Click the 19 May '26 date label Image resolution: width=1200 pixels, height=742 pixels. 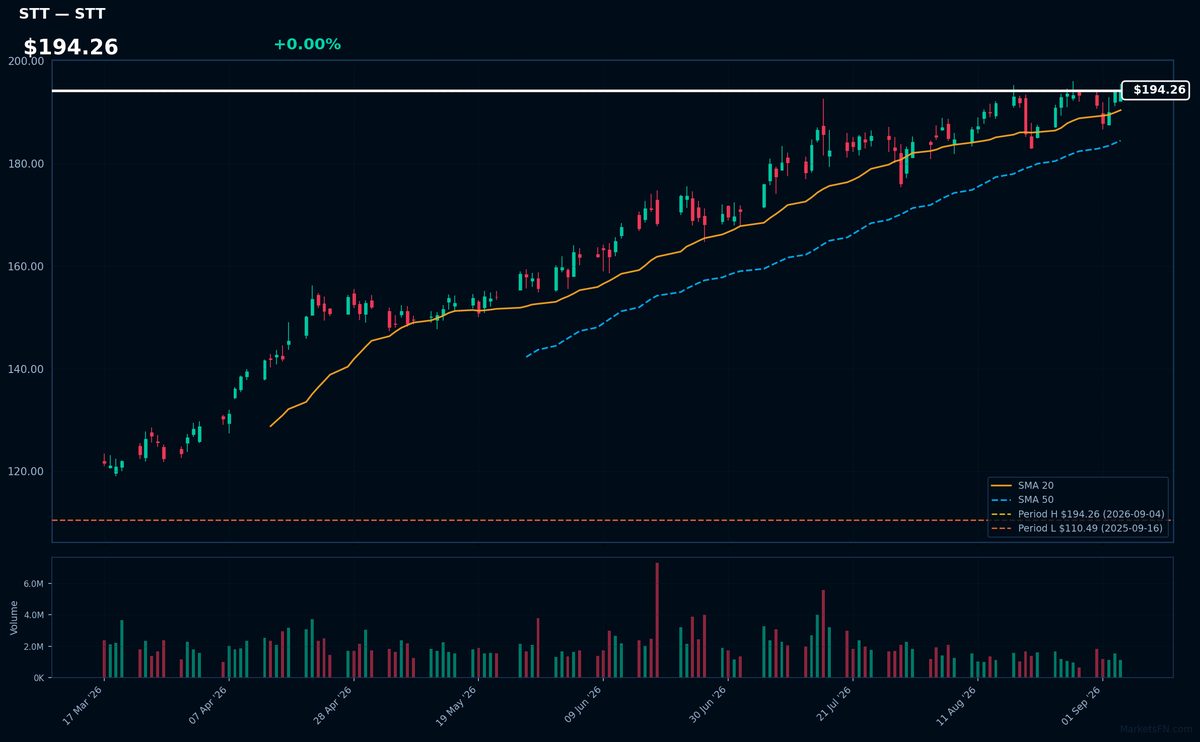457,706
